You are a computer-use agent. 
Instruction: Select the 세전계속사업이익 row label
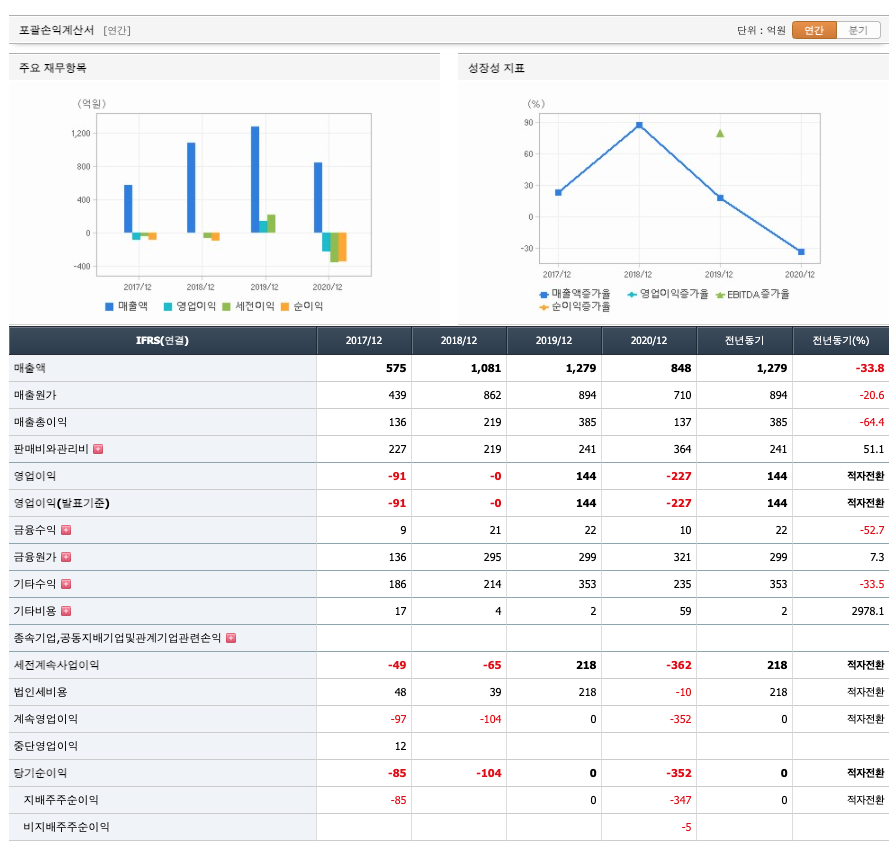pyautogui.click(x=57, y=665)
